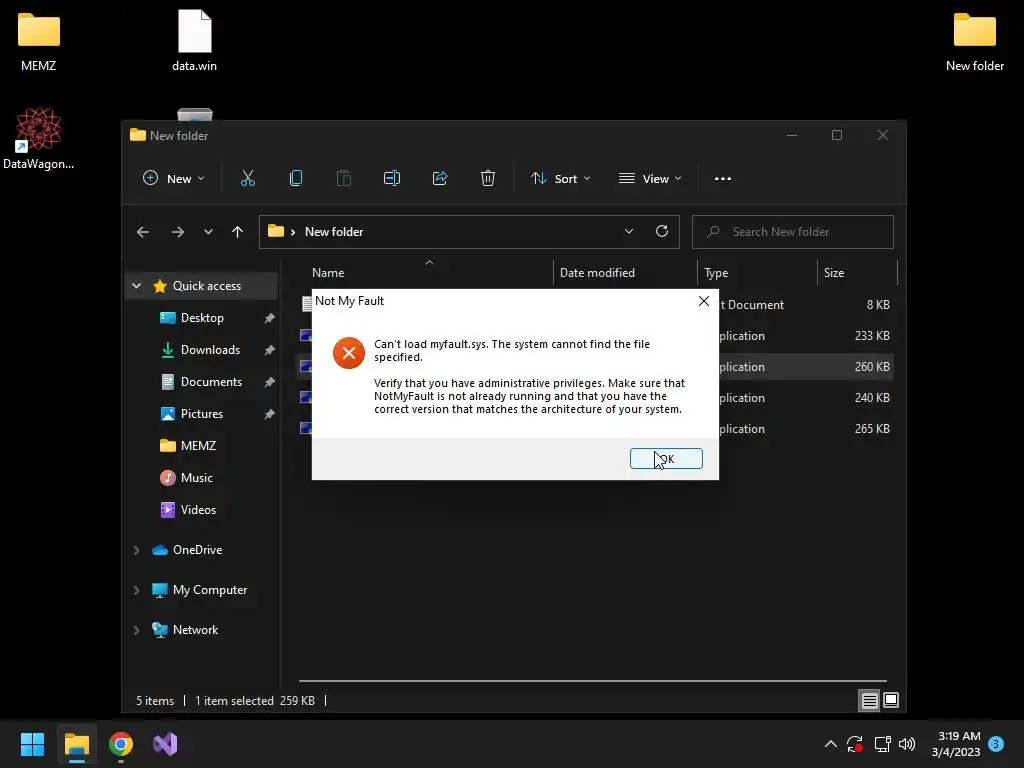This screenshot has height=768, width=1024.
Task: Refresh the New folder view
Action: click(x=662, y=232)
